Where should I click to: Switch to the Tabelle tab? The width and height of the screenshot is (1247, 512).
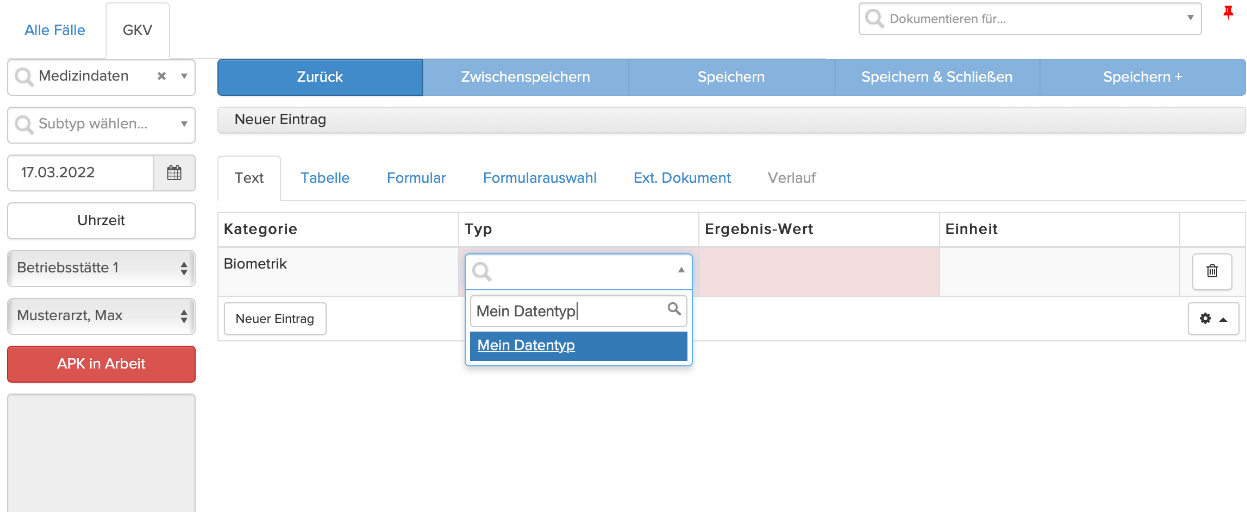tap(325, 178)
